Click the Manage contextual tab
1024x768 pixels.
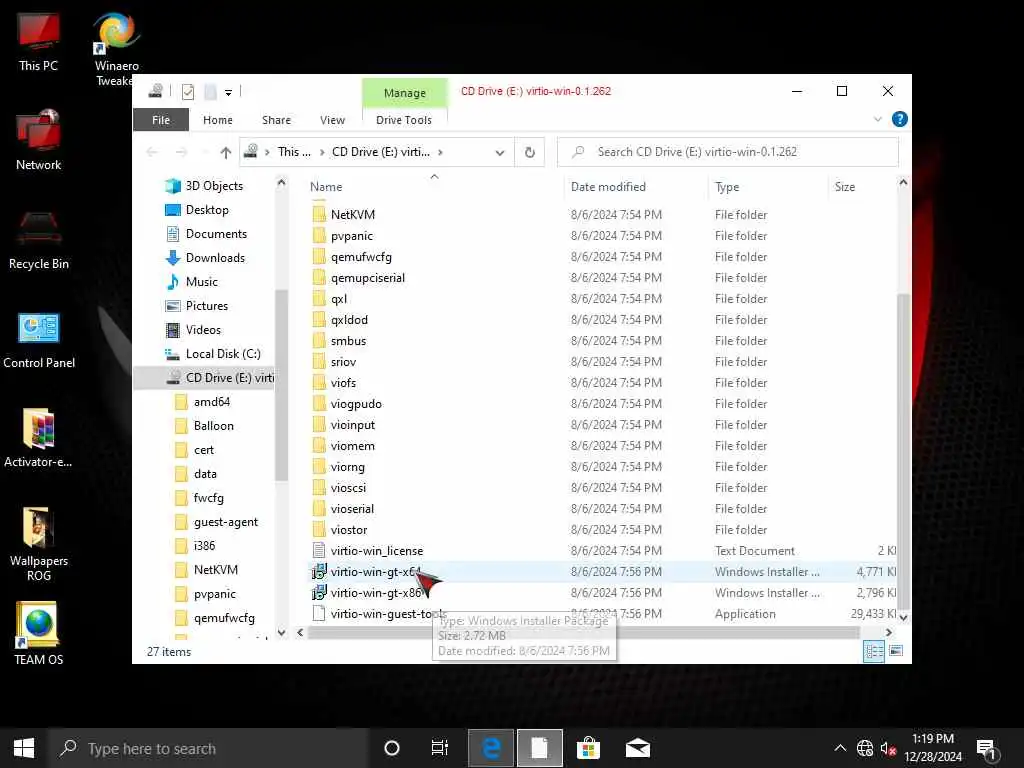(x=404, y=93)
